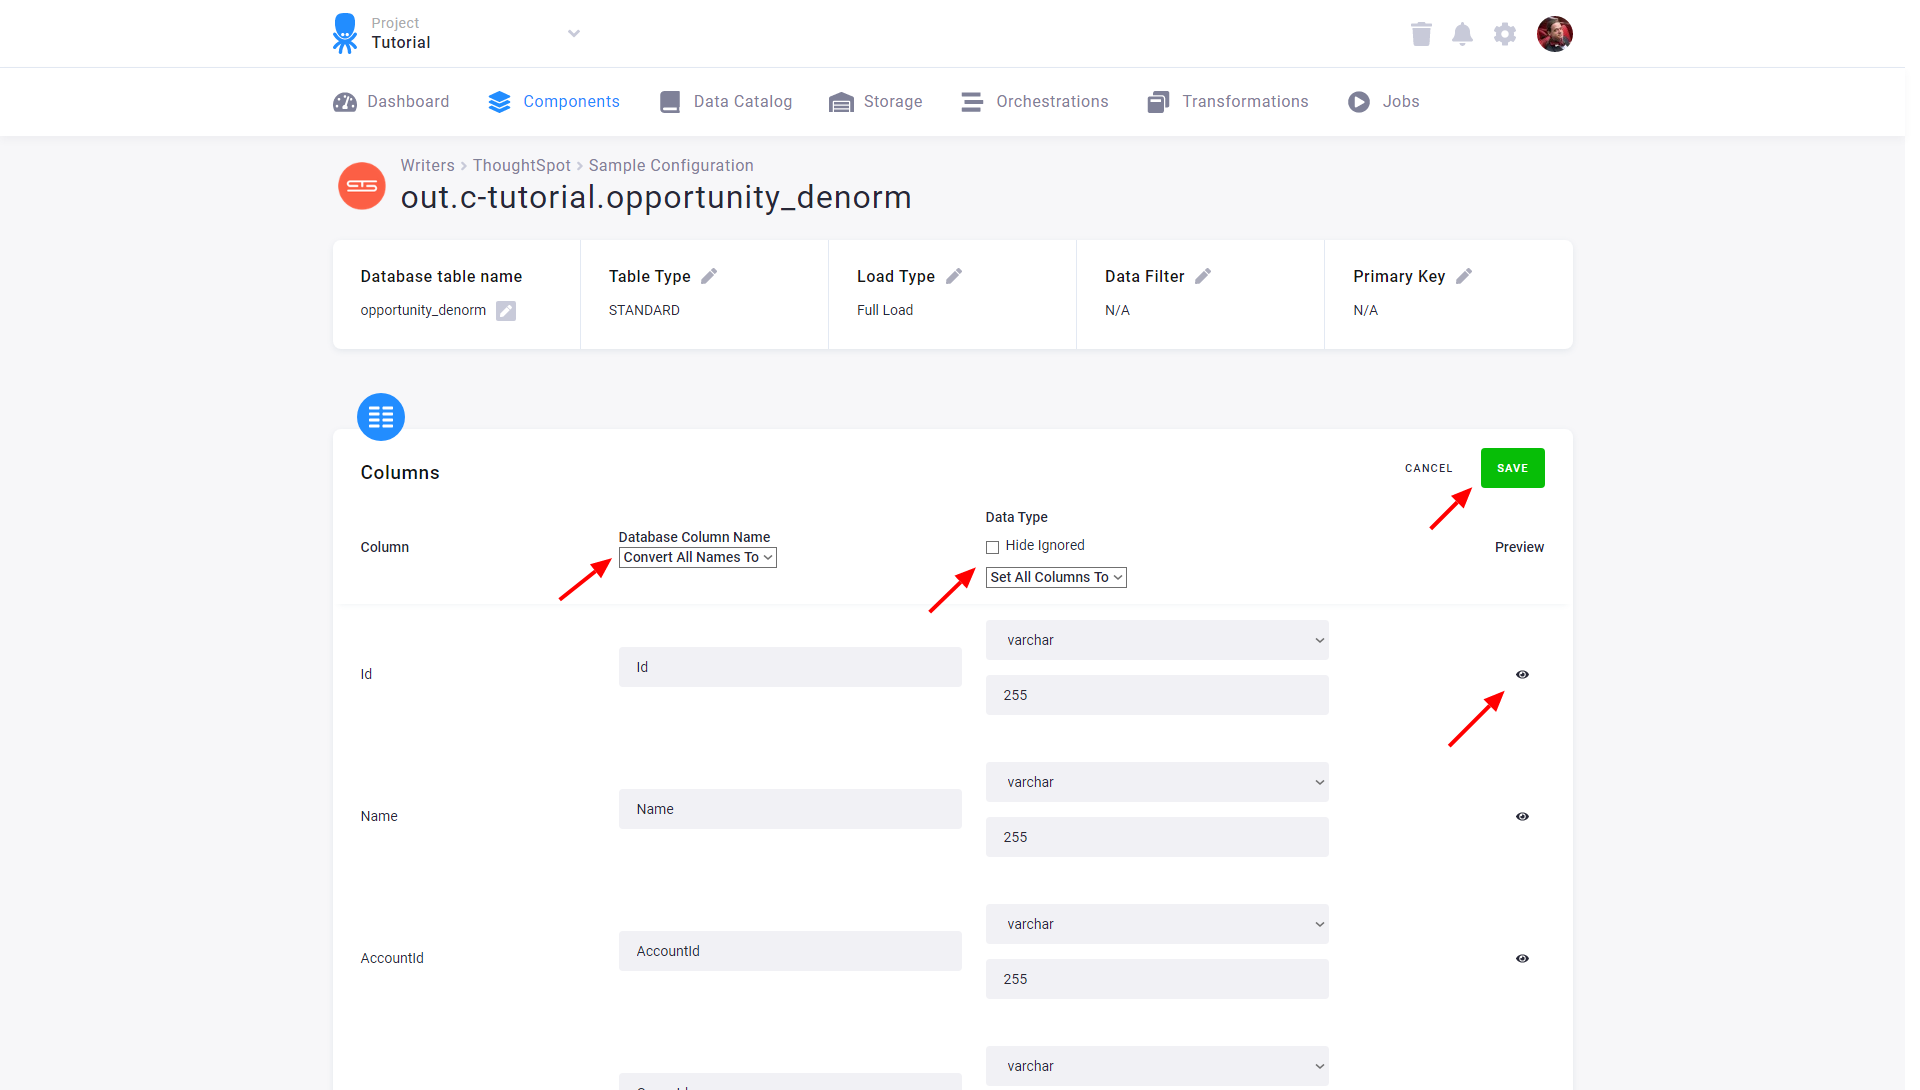Preview the Id column eye icon

pos(1522,674)
